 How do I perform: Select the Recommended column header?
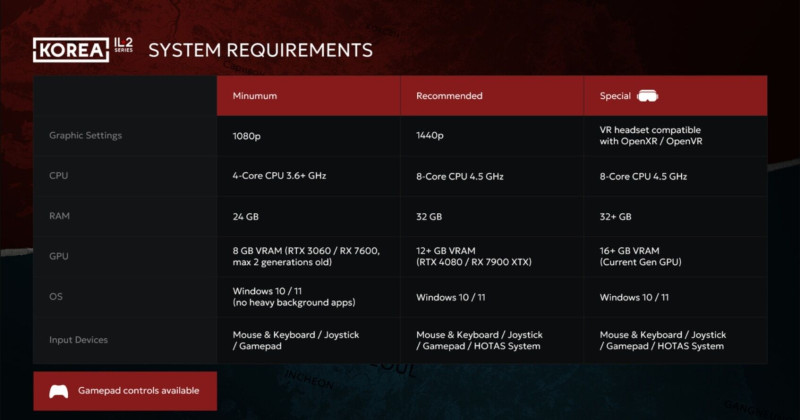coord(492,96)
